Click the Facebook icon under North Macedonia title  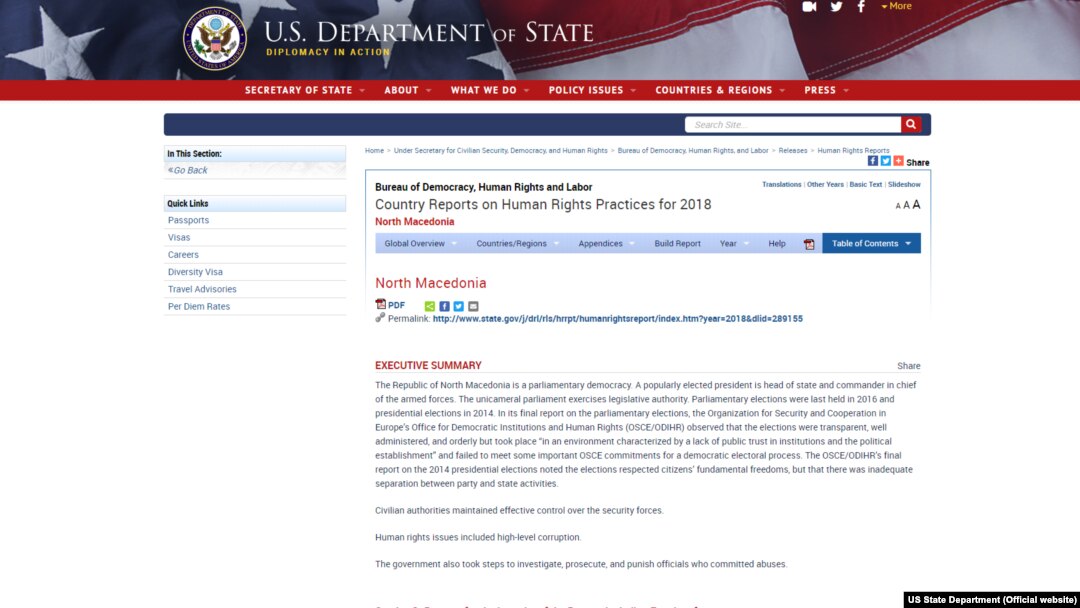click(x=444, y=306)
